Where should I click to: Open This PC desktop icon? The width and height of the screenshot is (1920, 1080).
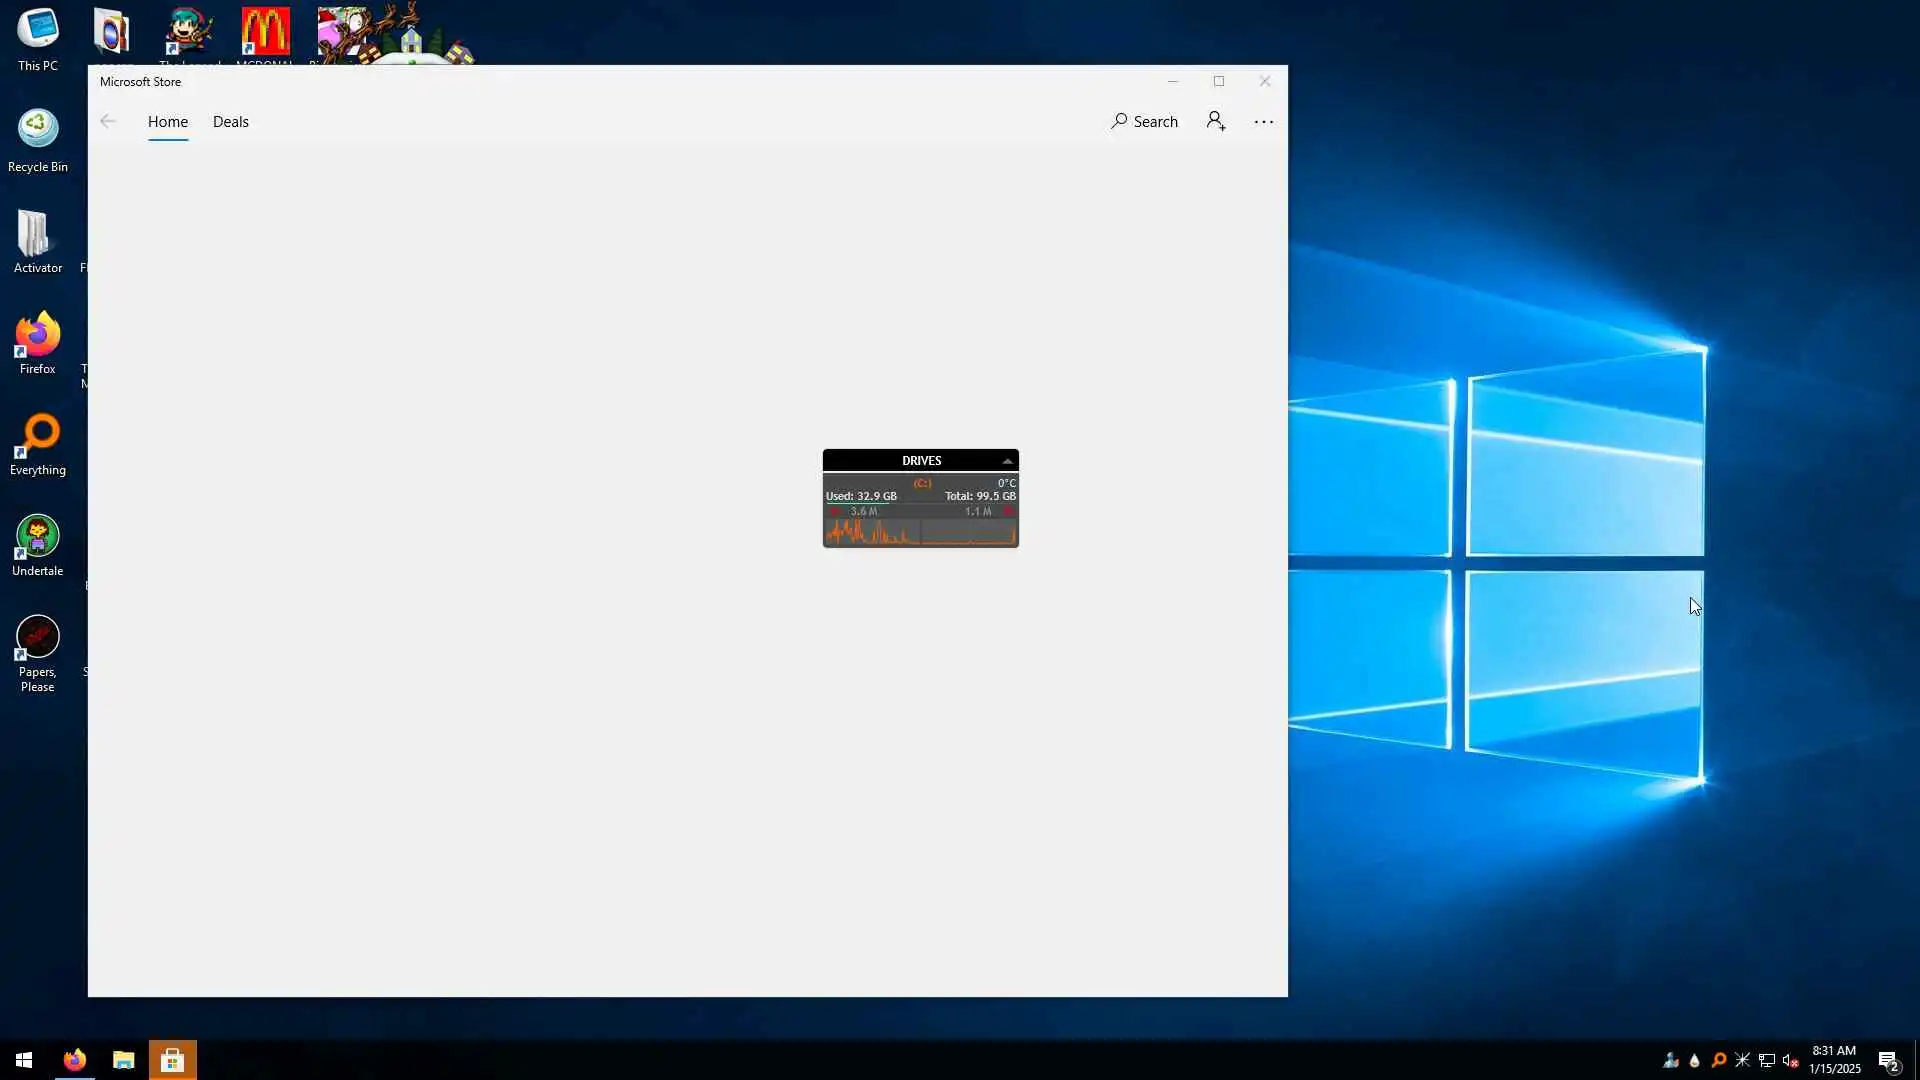(x=38, y=30)
